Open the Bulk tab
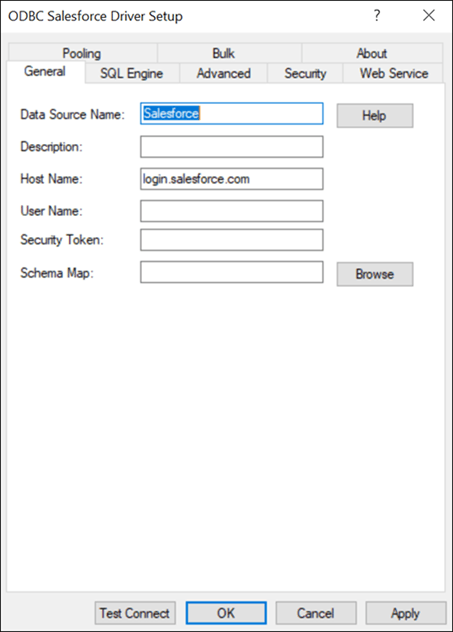Viewport: 453px width, 632px height. [x=224, y=53]
